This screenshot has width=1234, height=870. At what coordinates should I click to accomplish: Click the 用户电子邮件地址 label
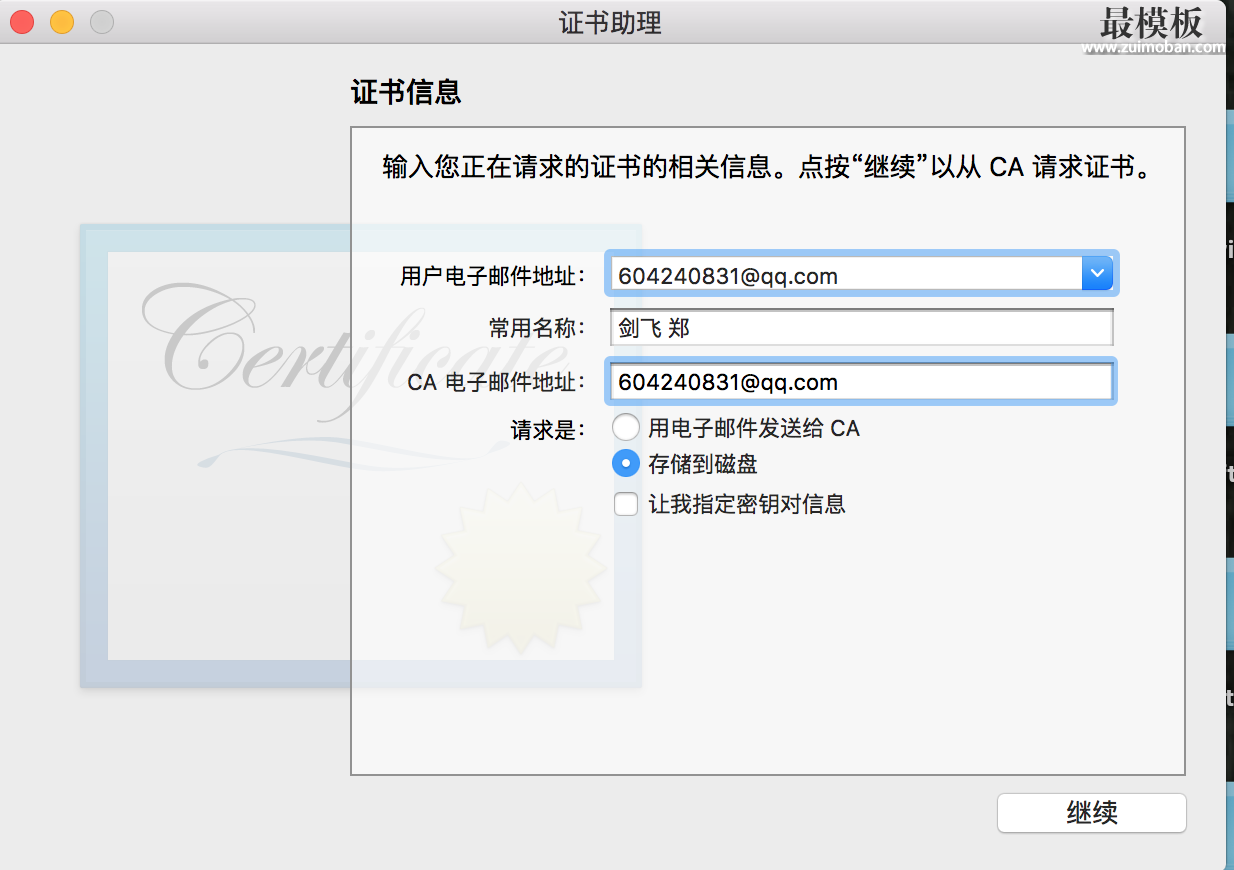click(x=493, y=276)
